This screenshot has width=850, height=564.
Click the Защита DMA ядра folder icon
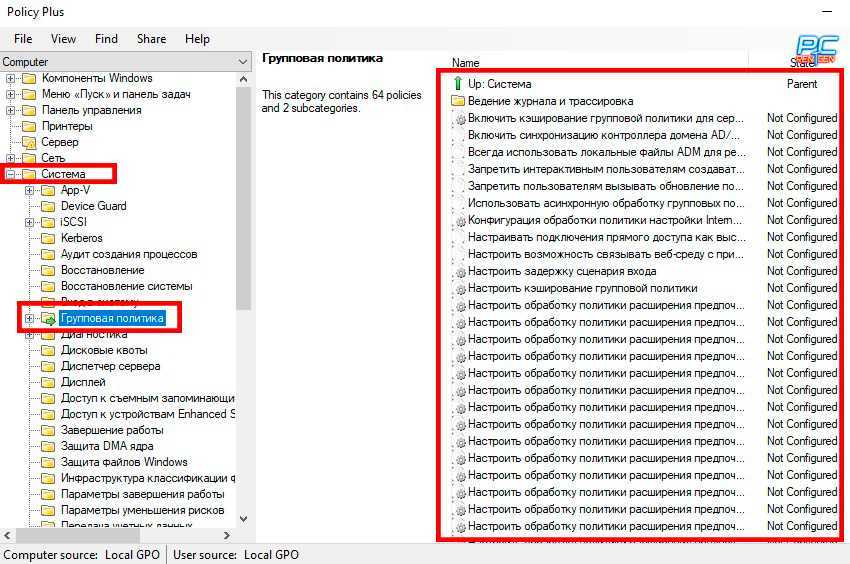[x=48, y=446]
